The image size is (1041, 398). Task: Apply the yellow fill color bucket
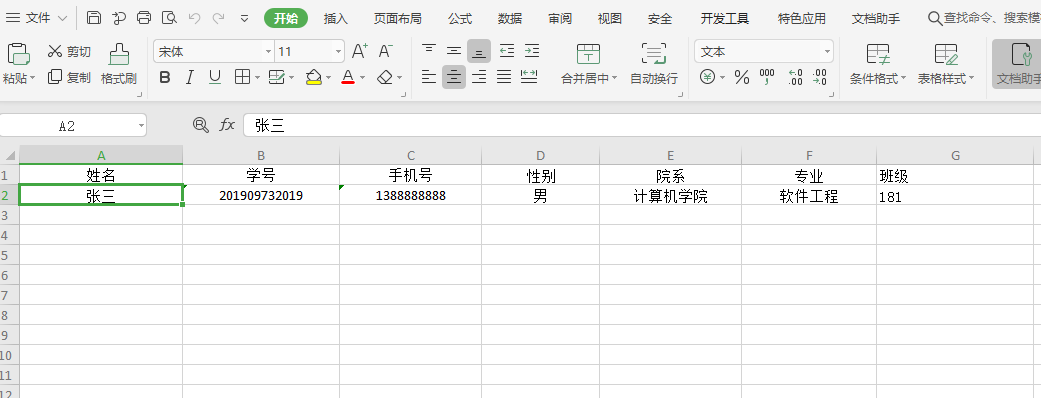pyautogui.click(x=313, y=78)
